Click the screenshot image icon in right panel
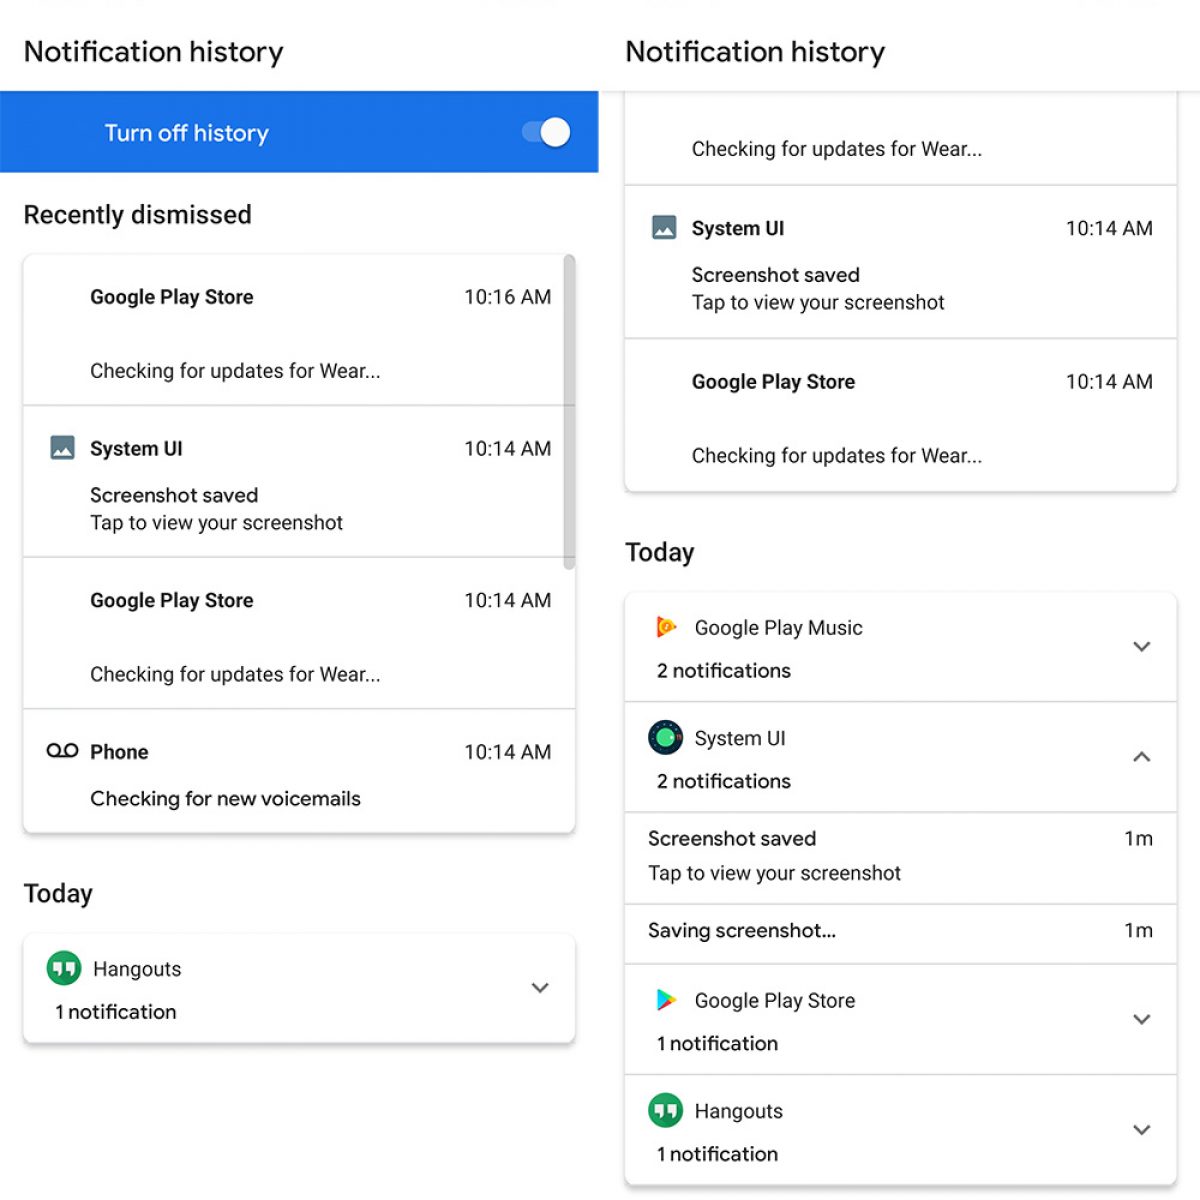1200x1200 pixels. tap(664, 228)
